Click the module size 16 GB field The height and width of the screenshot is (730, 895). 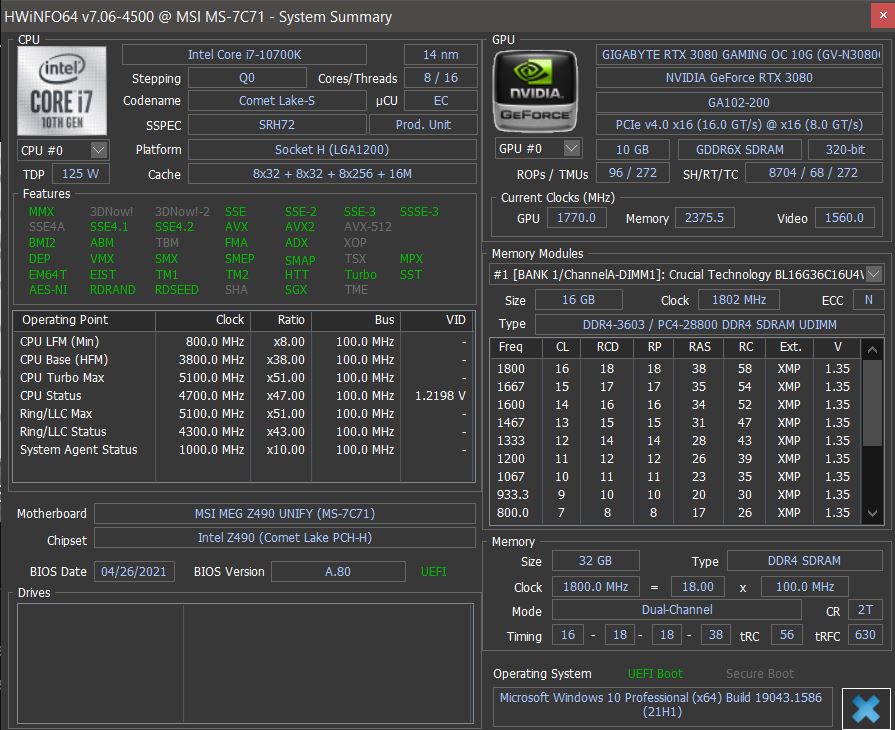coord(578,300)
